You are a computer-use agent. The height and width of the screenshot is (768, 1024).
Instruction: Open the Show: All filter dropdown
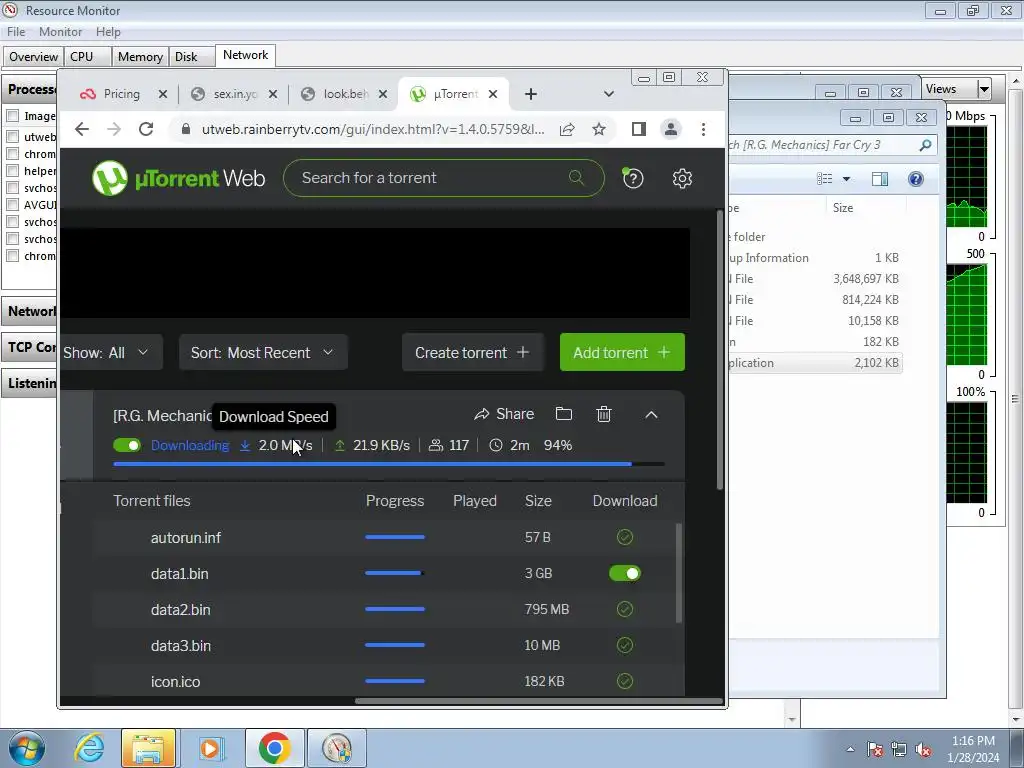110,353
